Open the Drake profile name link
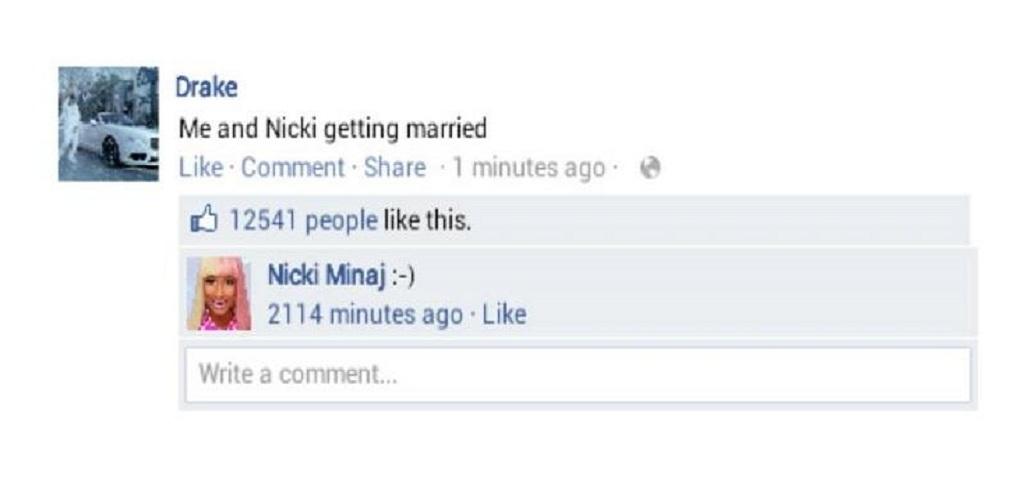 (206, 87)
